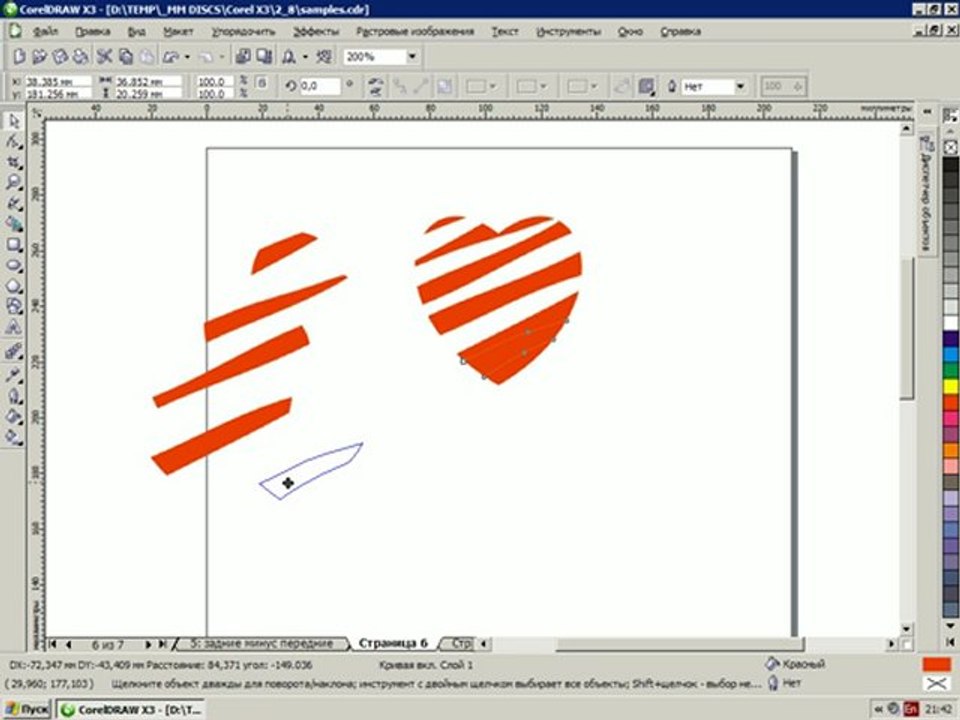
Task: Click the New document icon
Action: pos(19,57)
